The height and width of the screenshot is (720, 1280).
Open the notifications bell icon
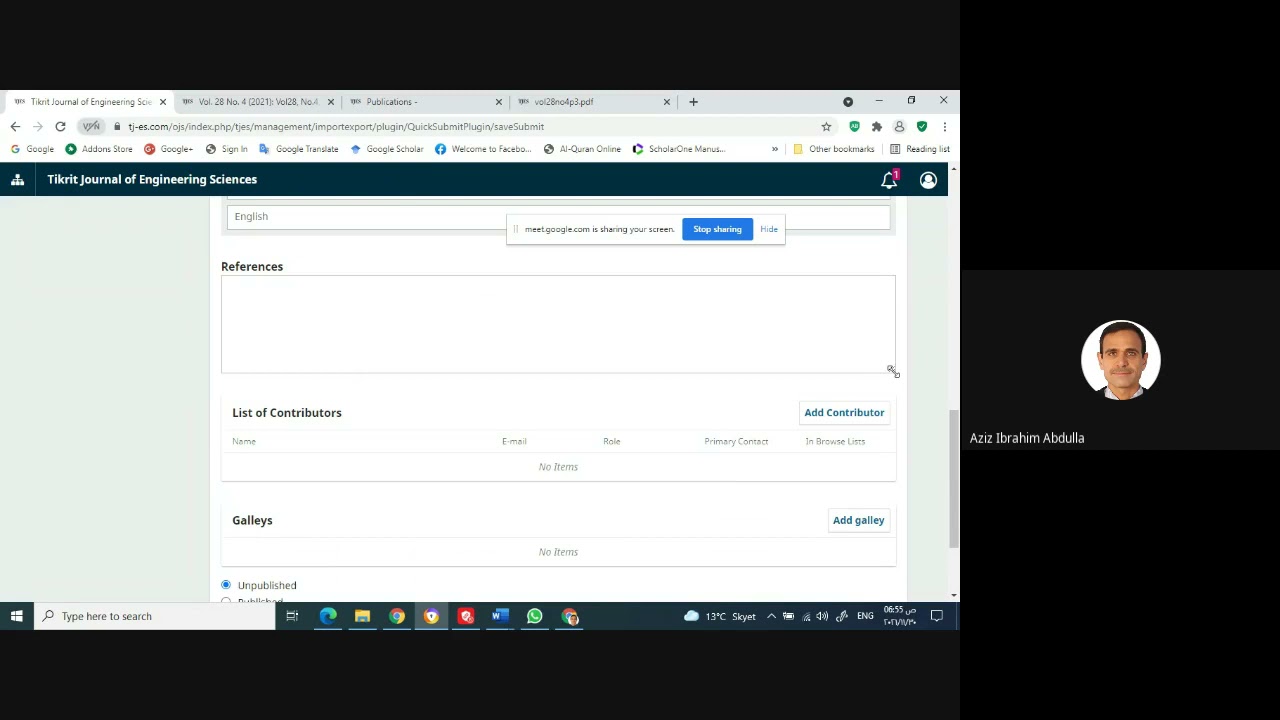pyautogui.click(x=889, y=180)
